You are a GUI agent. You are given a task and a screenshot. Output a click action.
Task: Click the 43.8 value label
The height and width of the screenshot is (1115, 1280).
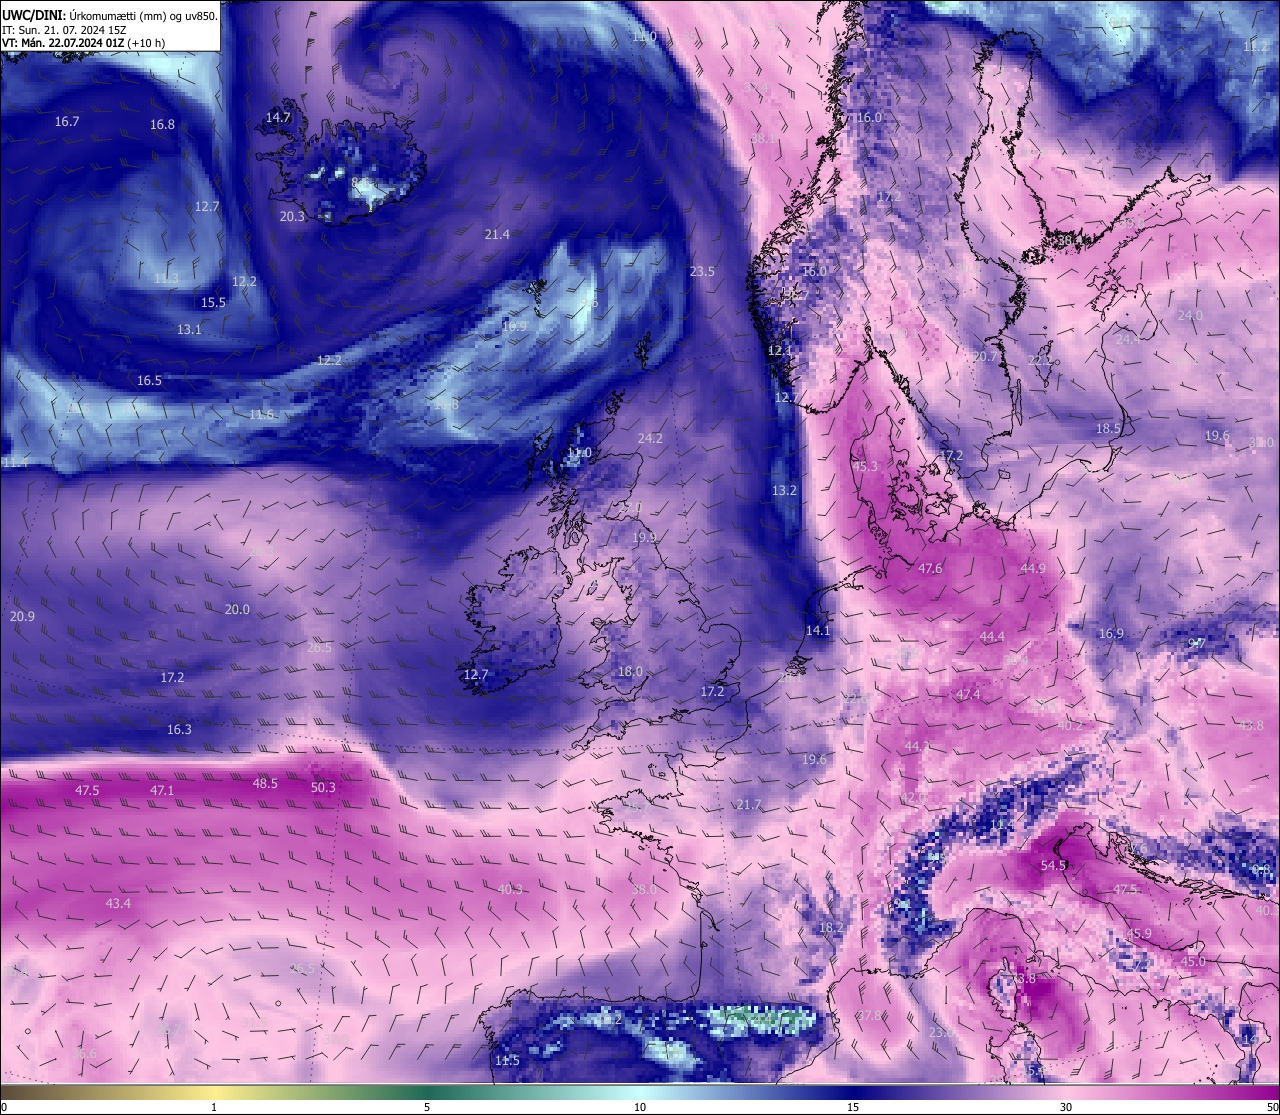click(1251, 725)
